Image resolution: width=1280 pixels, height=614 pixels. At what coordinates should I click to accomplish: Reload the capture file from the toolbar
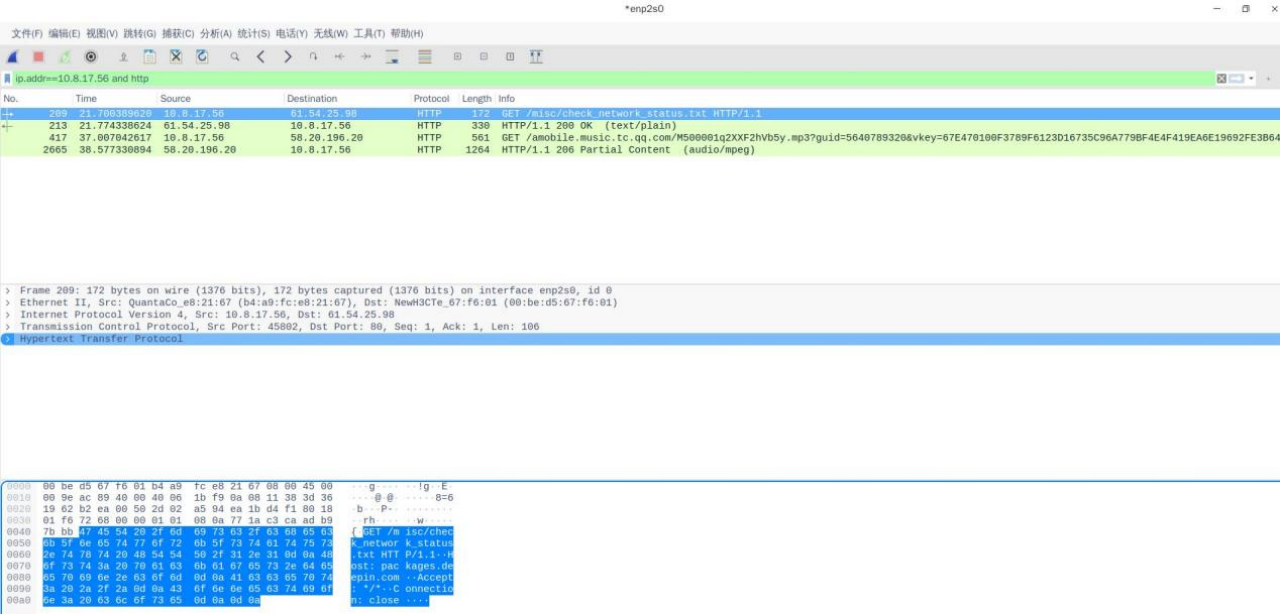tap(202, 57)
